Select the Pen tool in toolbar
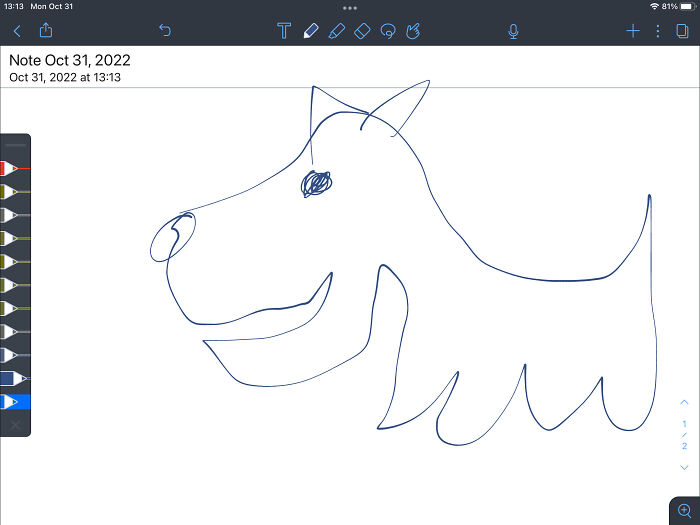Image resolution: width=700 pixels, height=525 pixels. pos(310,31)
